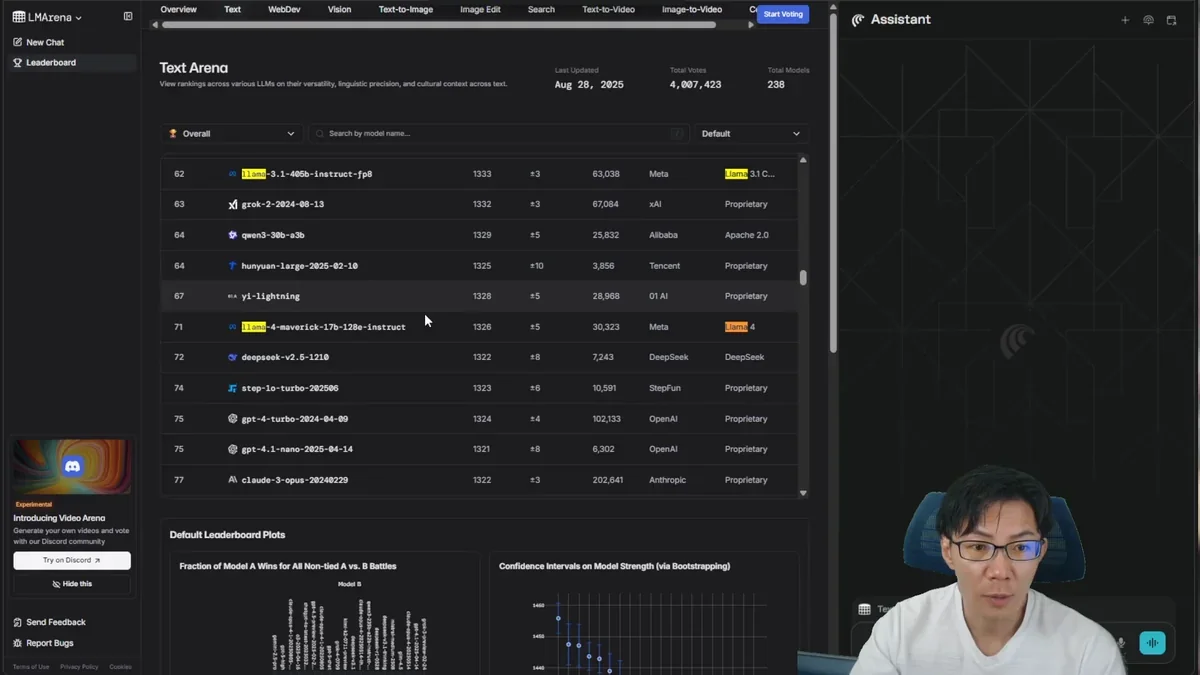Switch to the Image Edit tab
This screenshot has height=675, width=1200.
pyautogui.click(x=480, y=10)
